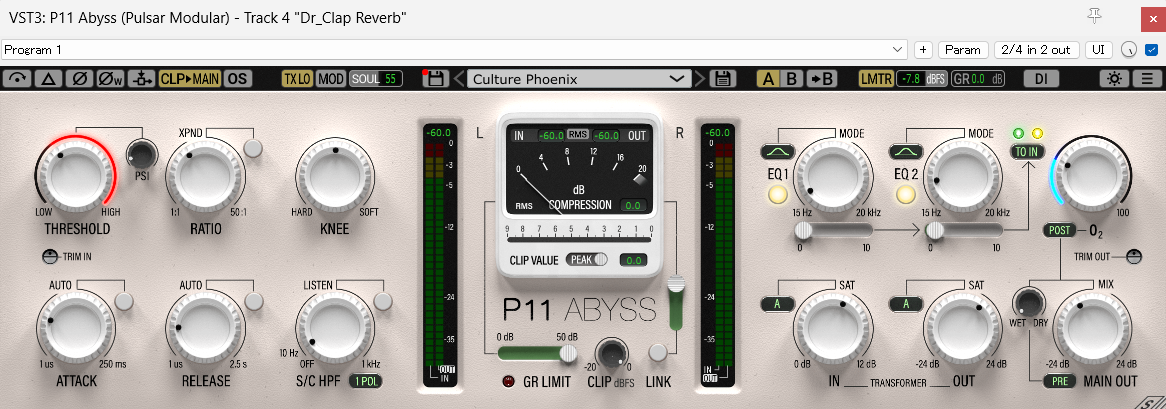The height and width of the screenshot is (409, 1166).
Task: Click the 1 POL filter slope selector
Action: [364, 381]
